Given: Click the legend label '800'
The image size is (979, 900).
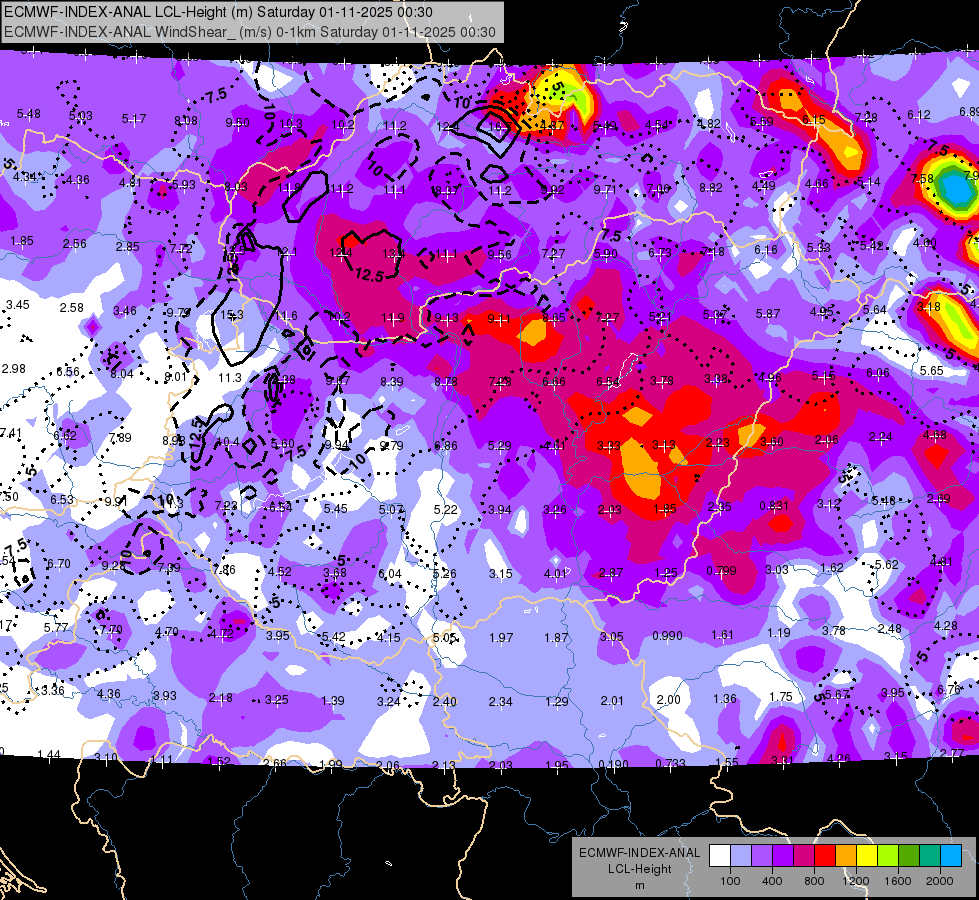Looking at the screenshot, I should point(814,881).
